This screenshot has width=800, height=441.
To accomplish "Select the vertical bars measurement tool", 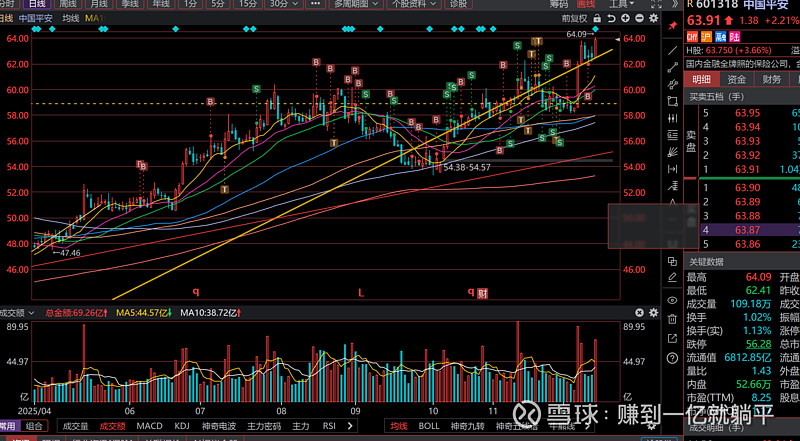I will [672, 118].
